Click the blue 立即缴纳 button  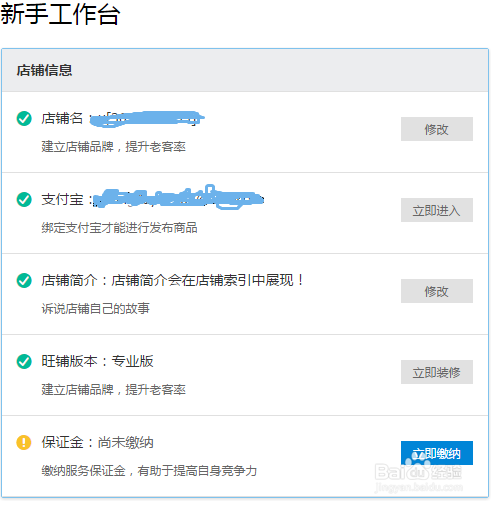(x=437, y=453)
